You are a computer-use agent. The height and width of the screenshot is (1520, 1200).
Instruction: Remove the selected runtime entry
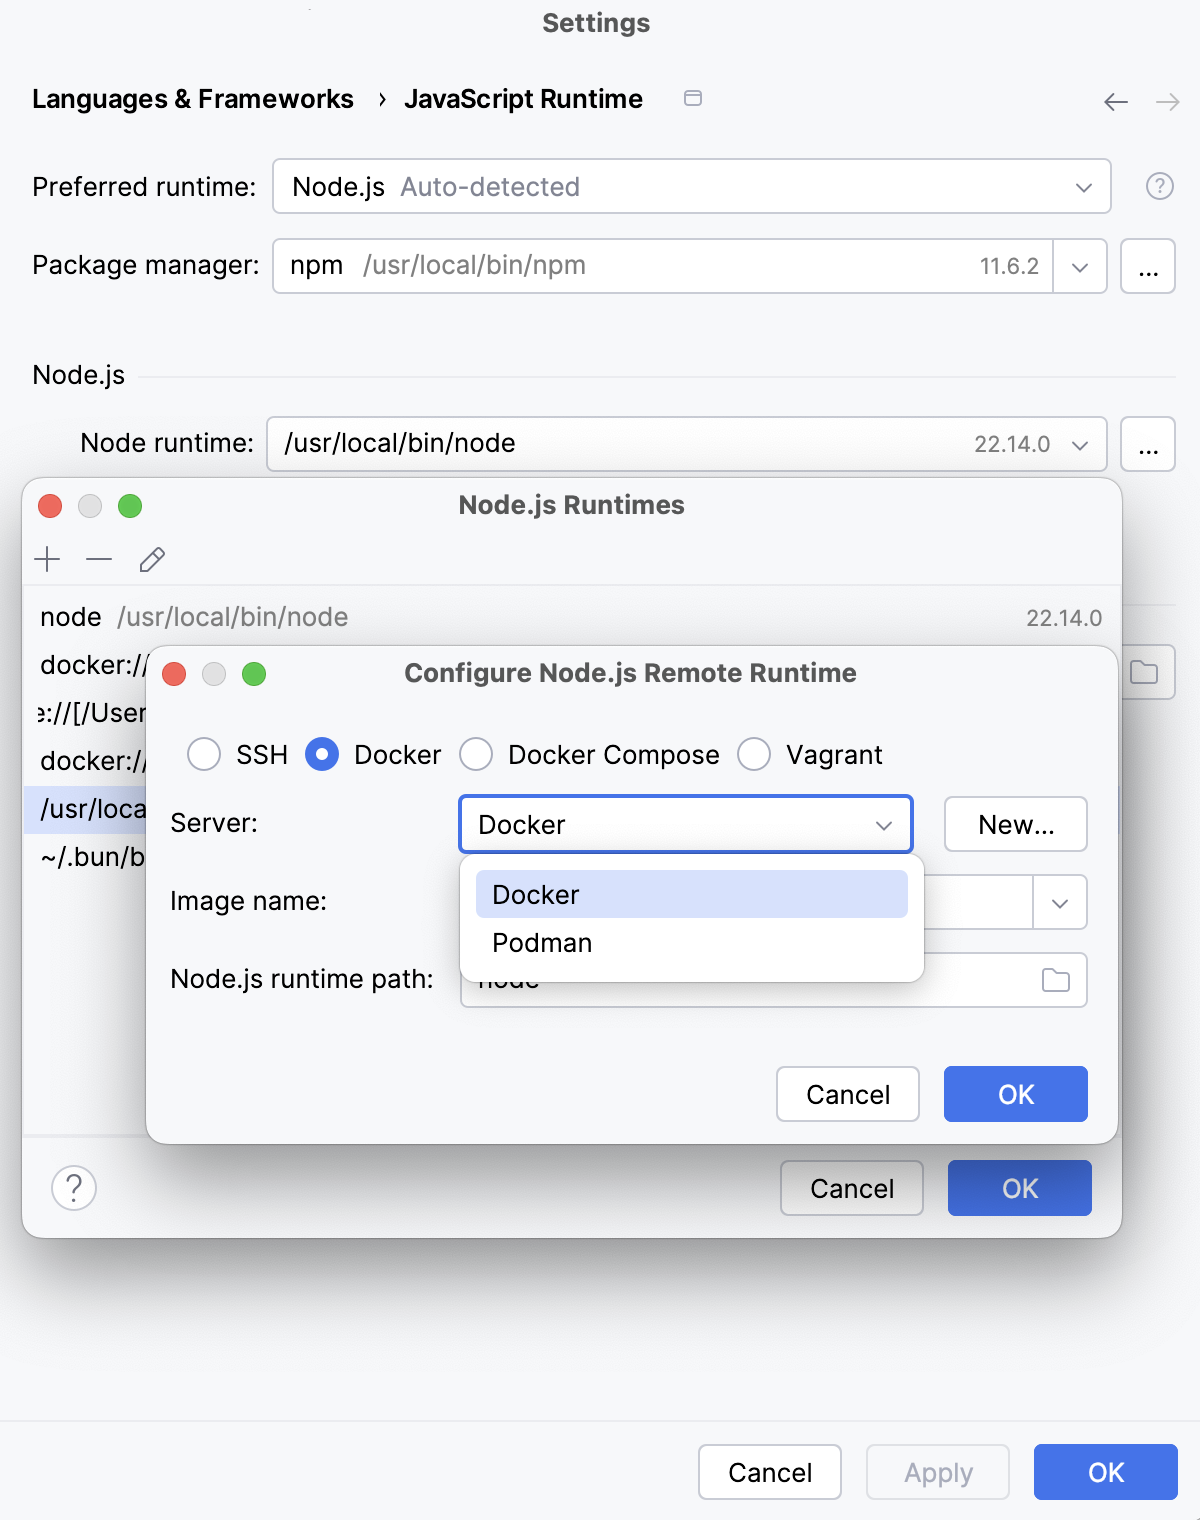click(98, 560)
